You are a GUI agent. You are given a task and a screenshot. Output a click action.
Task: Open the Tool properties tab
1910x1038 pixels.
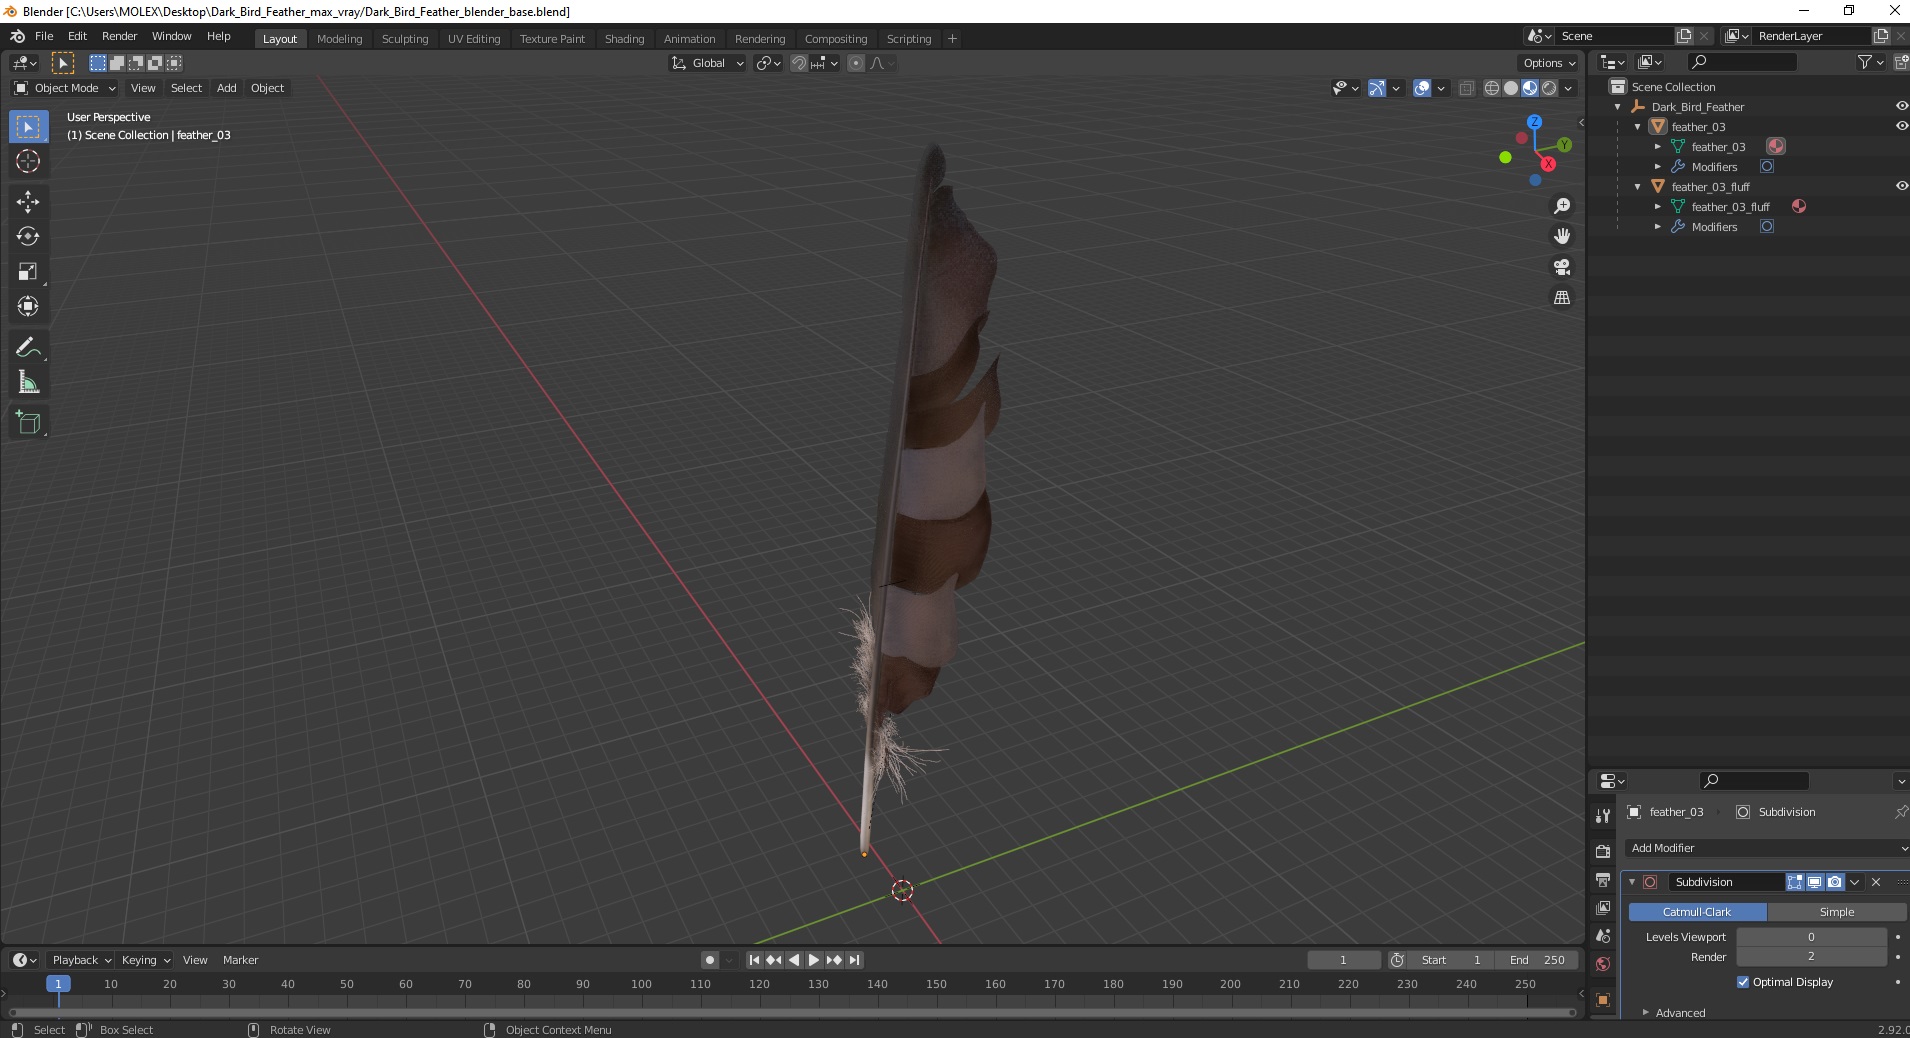coord(1603,816)
